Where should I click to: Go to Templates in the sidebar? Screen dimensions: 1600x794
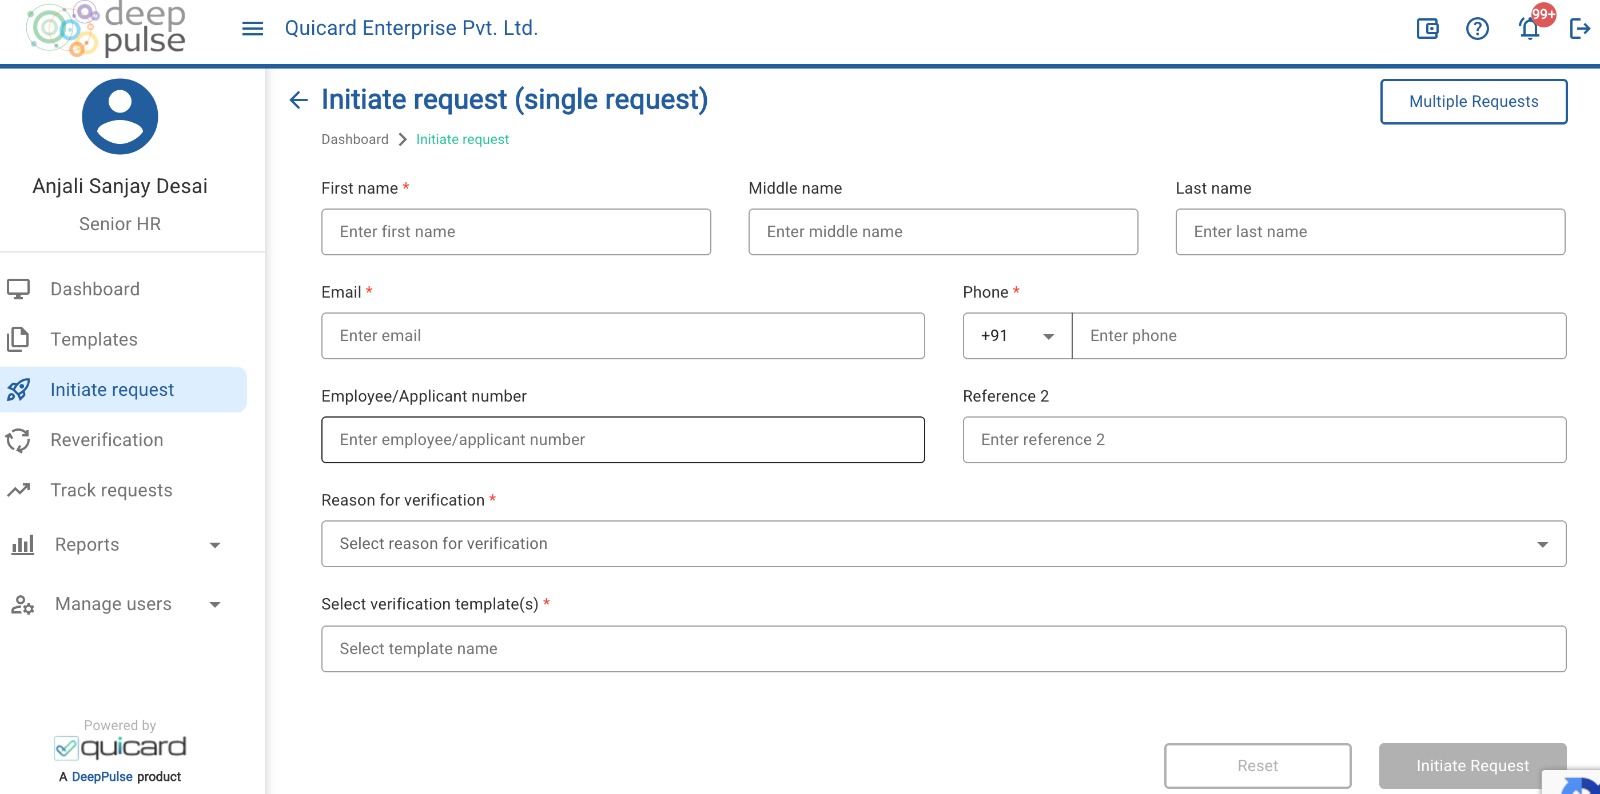pos(94,340)
